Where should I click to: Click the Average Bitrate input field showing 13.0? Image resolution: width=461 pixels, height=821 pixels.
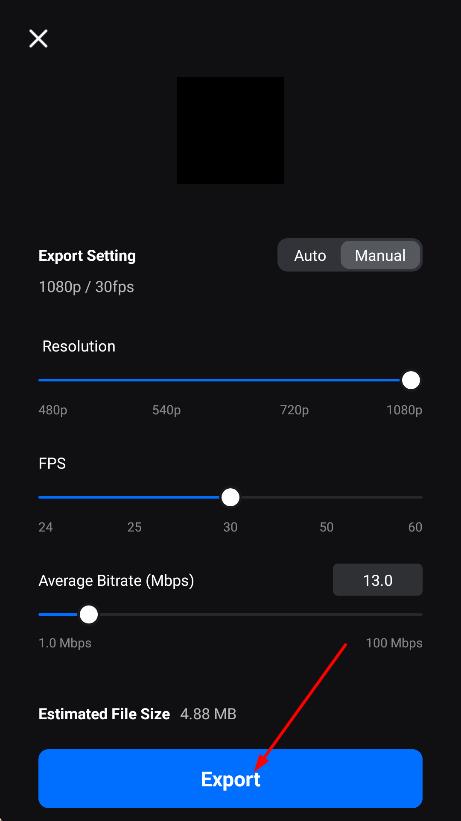pos(378,580)
